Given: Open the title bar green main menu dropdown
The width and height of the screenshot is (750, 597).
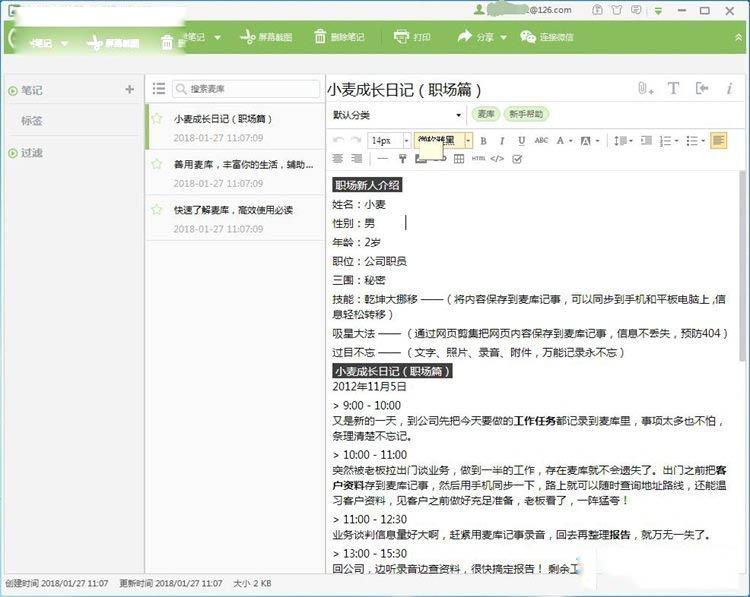Looking at the screenshot, I should 659,10.
